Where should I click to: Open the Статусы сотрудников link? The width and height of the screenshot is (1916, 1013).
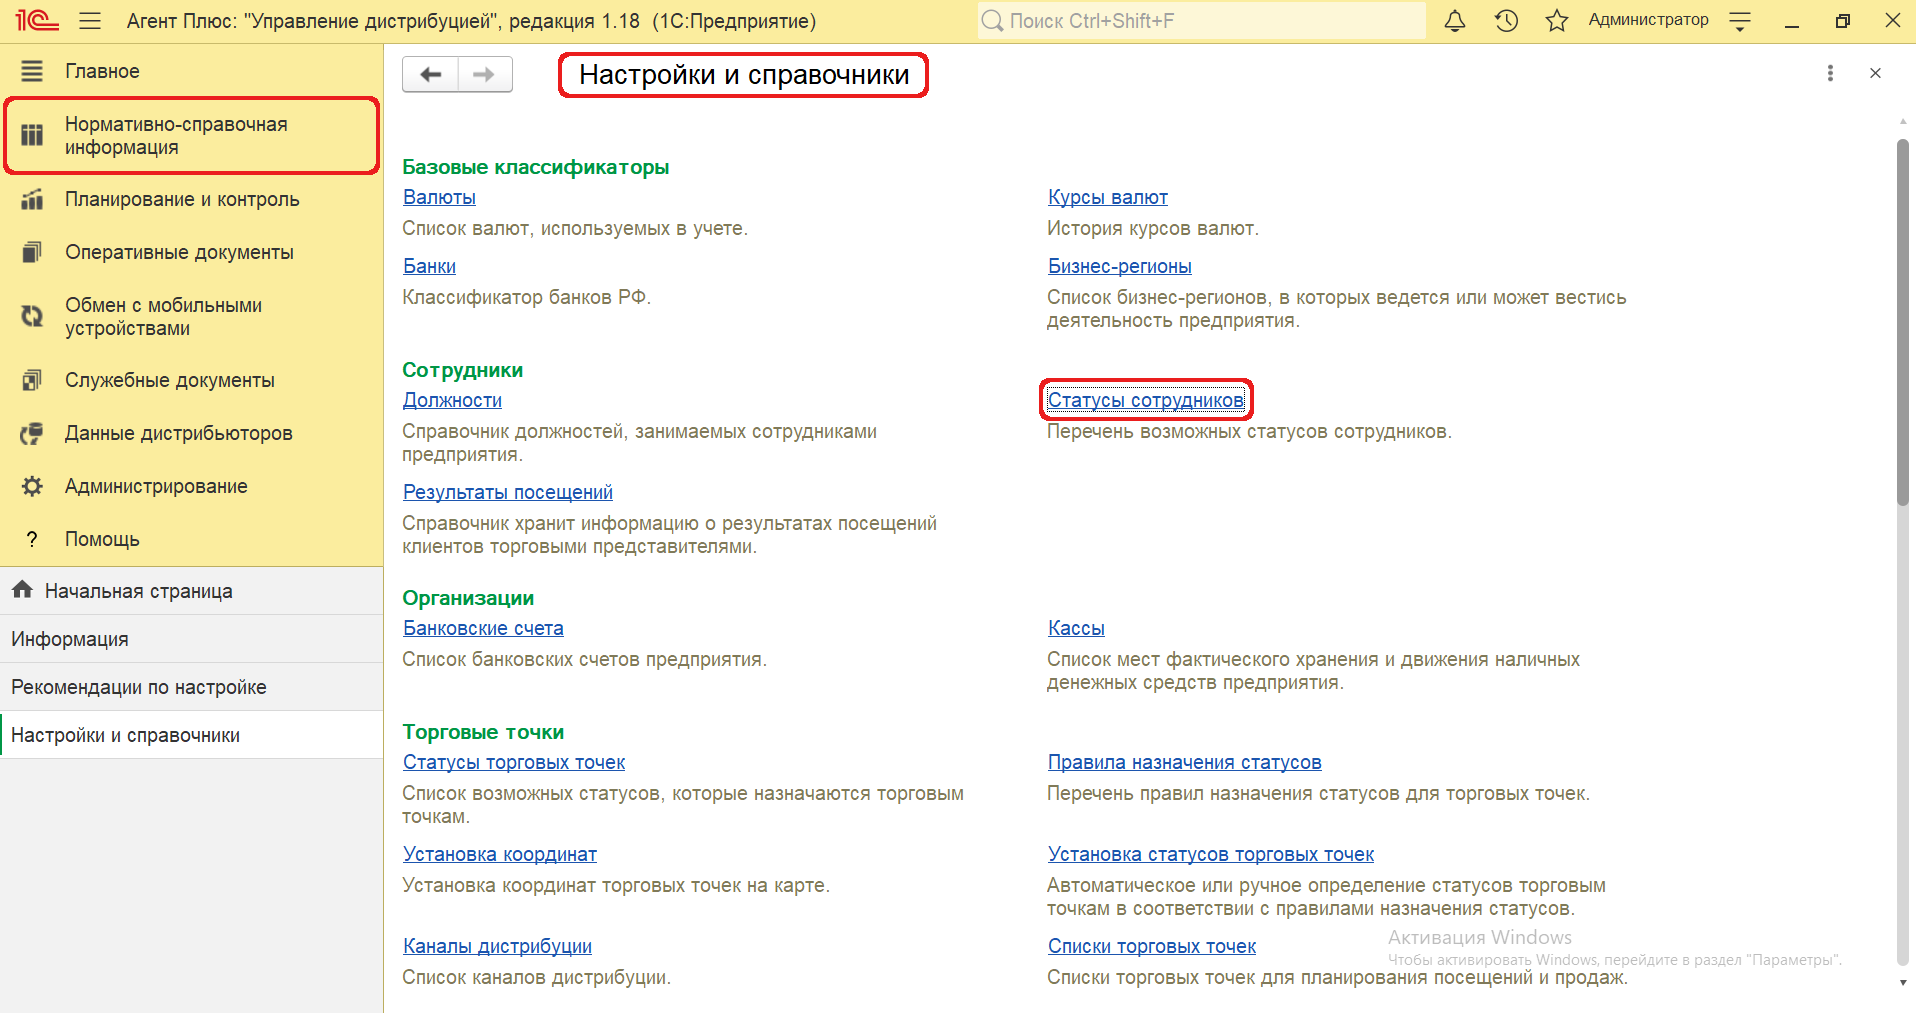(1146, 400)
